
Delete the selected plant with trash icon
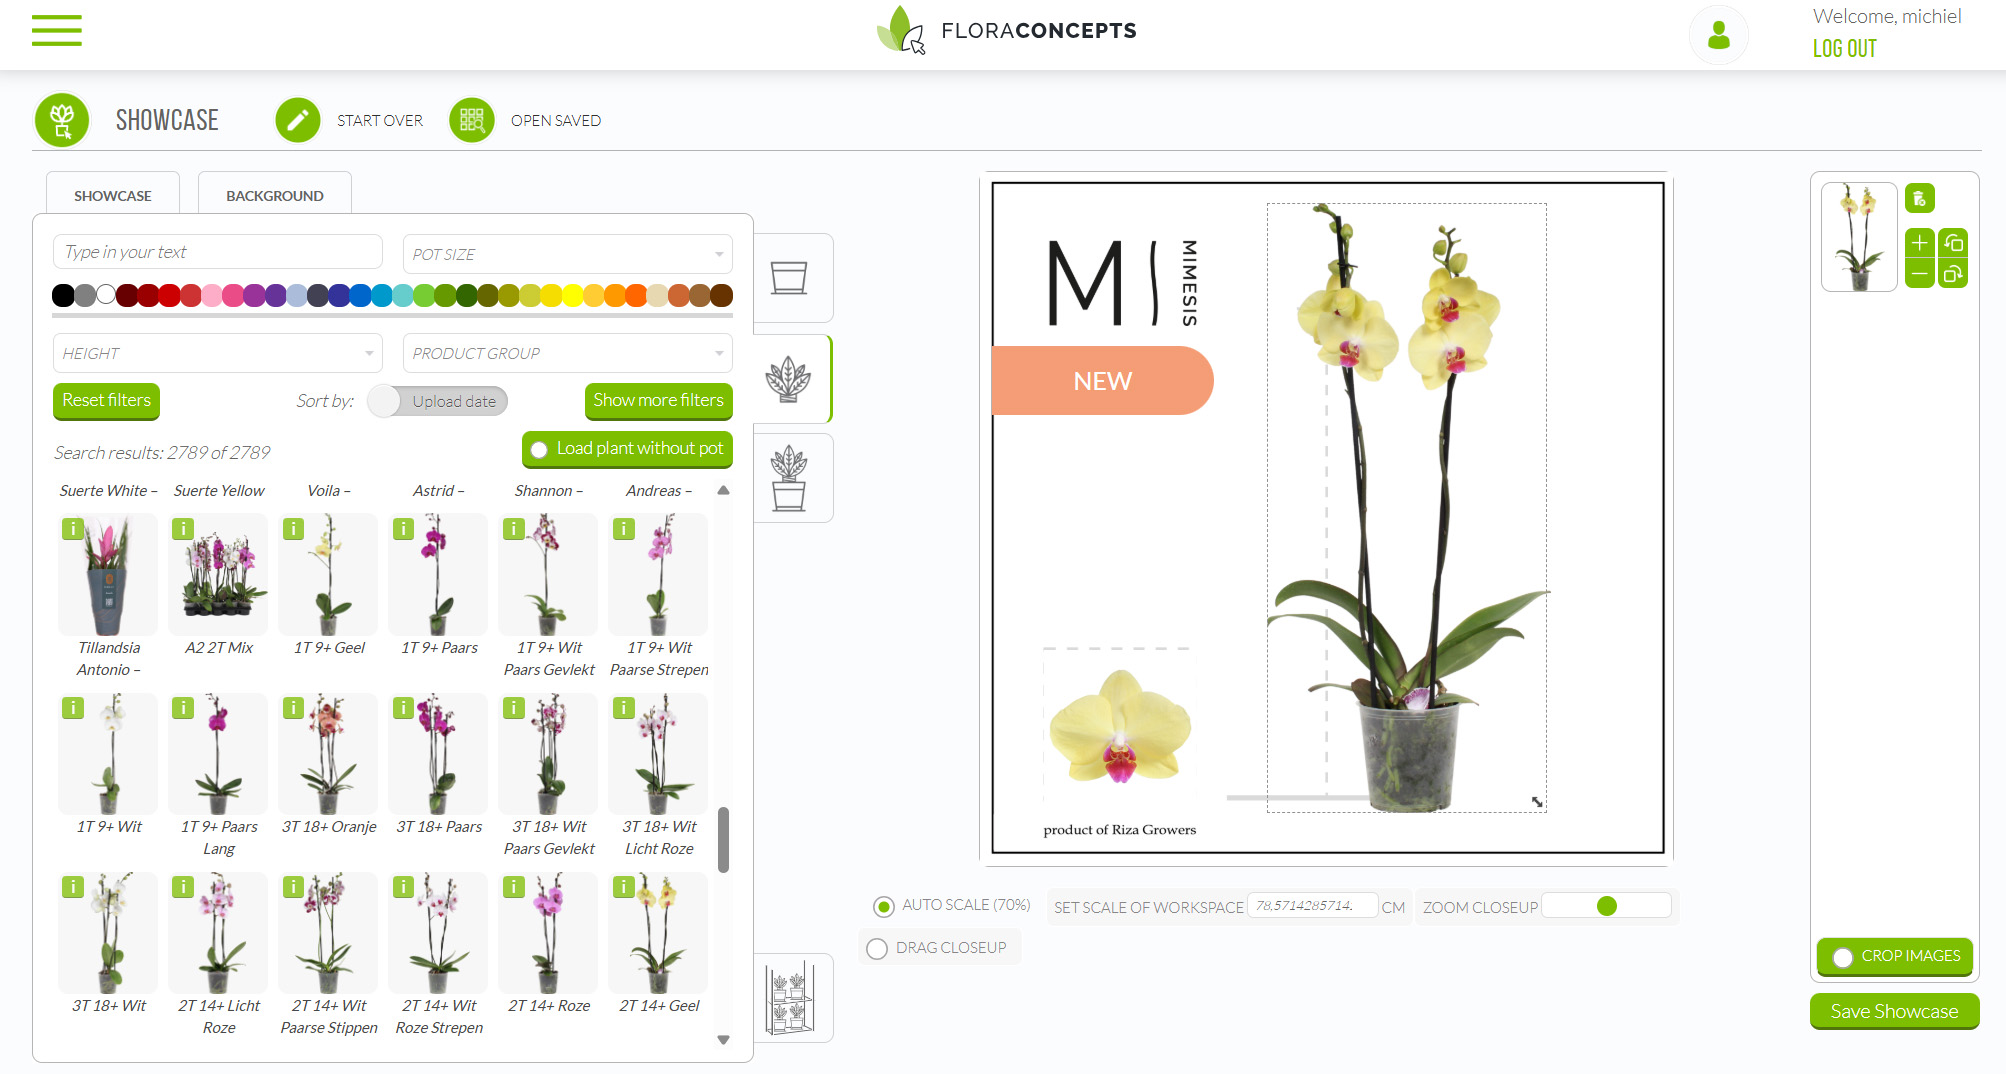[1919, 199]
